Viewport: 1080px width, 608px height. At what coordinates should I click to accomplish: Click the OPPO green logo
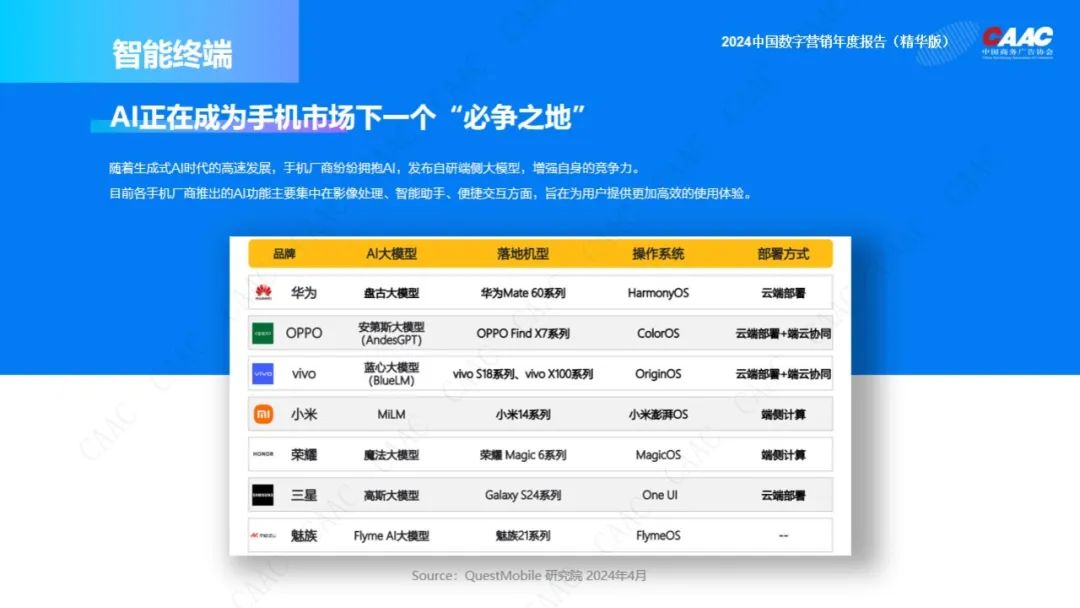pos(262,333)
